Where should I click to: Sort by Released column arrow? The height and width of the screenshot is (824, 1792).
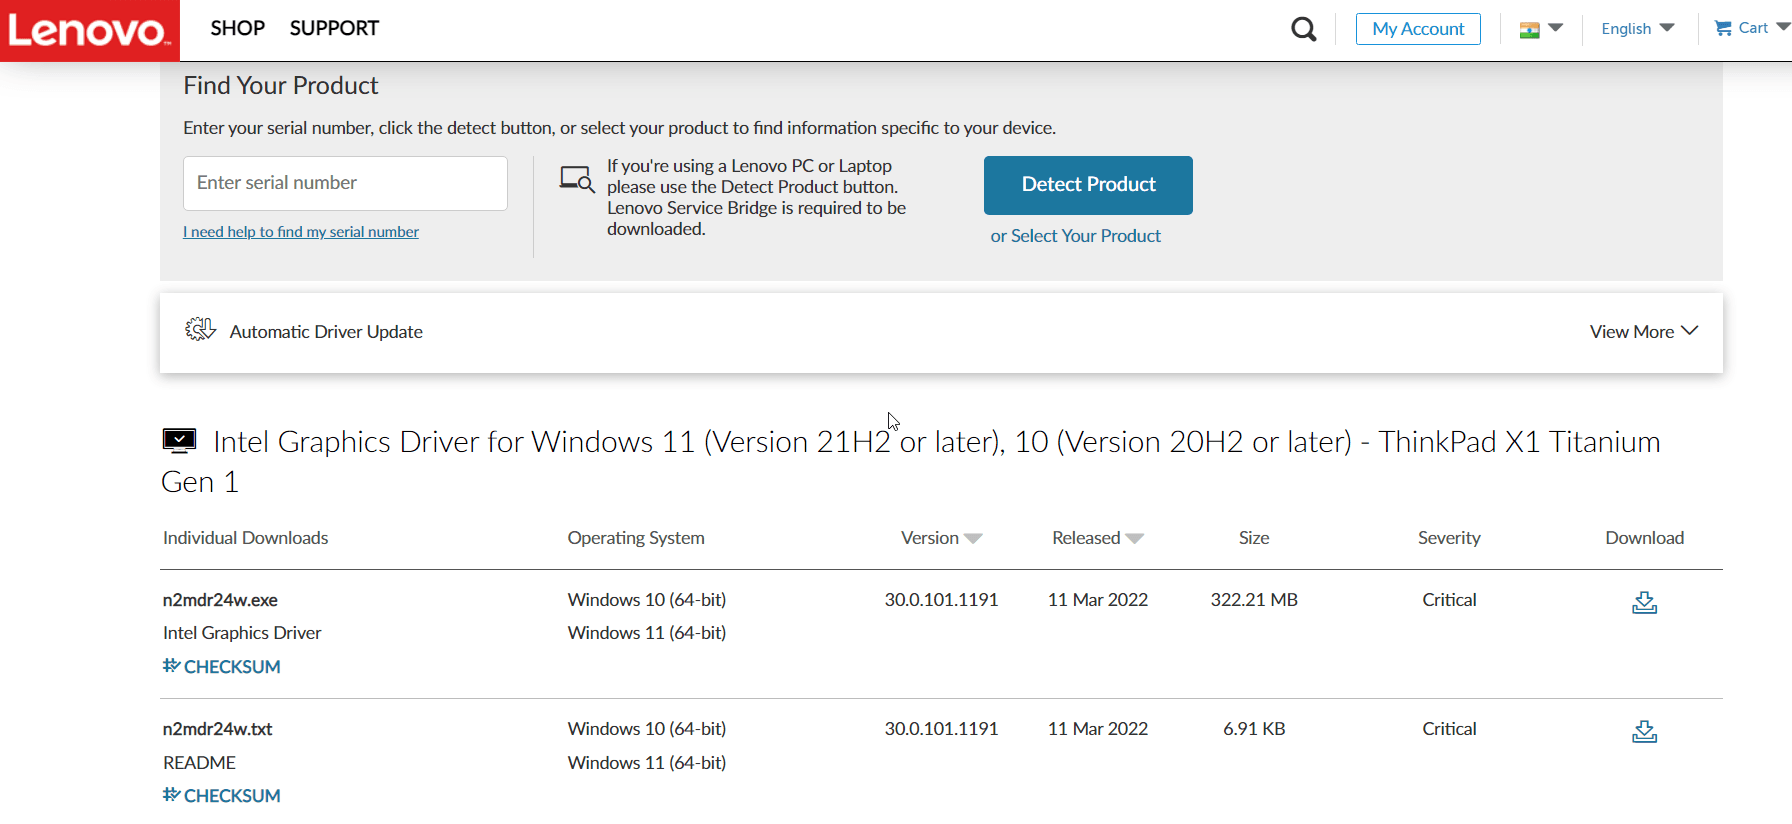point(1134,538)
